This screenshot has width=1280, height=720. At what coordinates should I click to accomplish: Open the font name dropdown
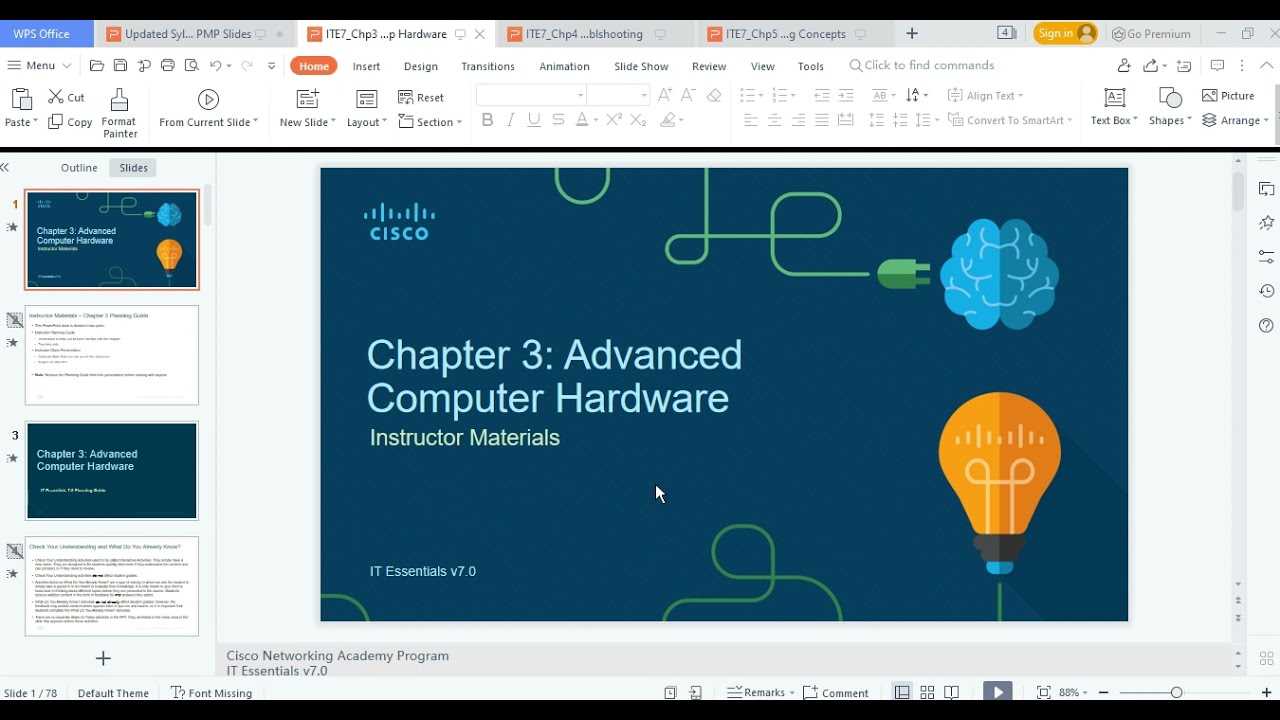(580, 96)
